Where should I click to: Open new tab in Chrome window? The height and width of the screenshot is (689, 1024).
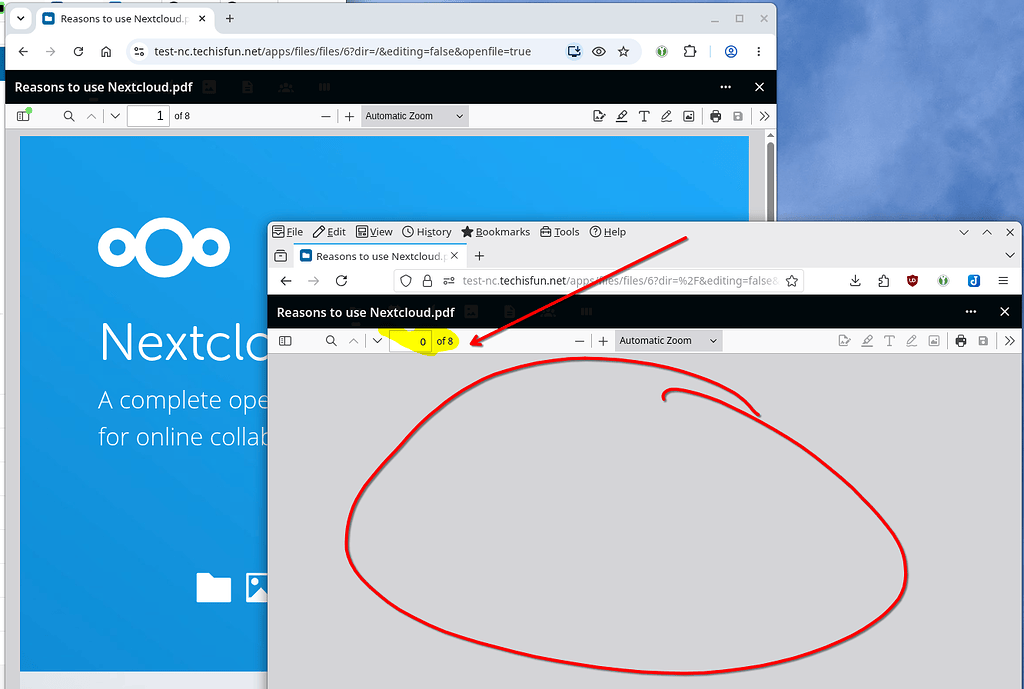(229, 18)
